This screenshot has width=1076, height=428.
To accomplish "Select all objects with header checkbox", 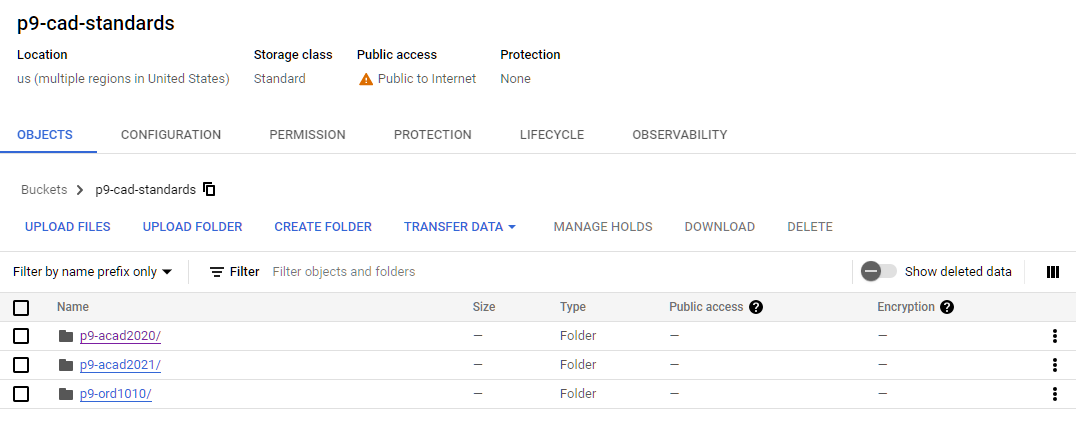I will coord(21,308).
